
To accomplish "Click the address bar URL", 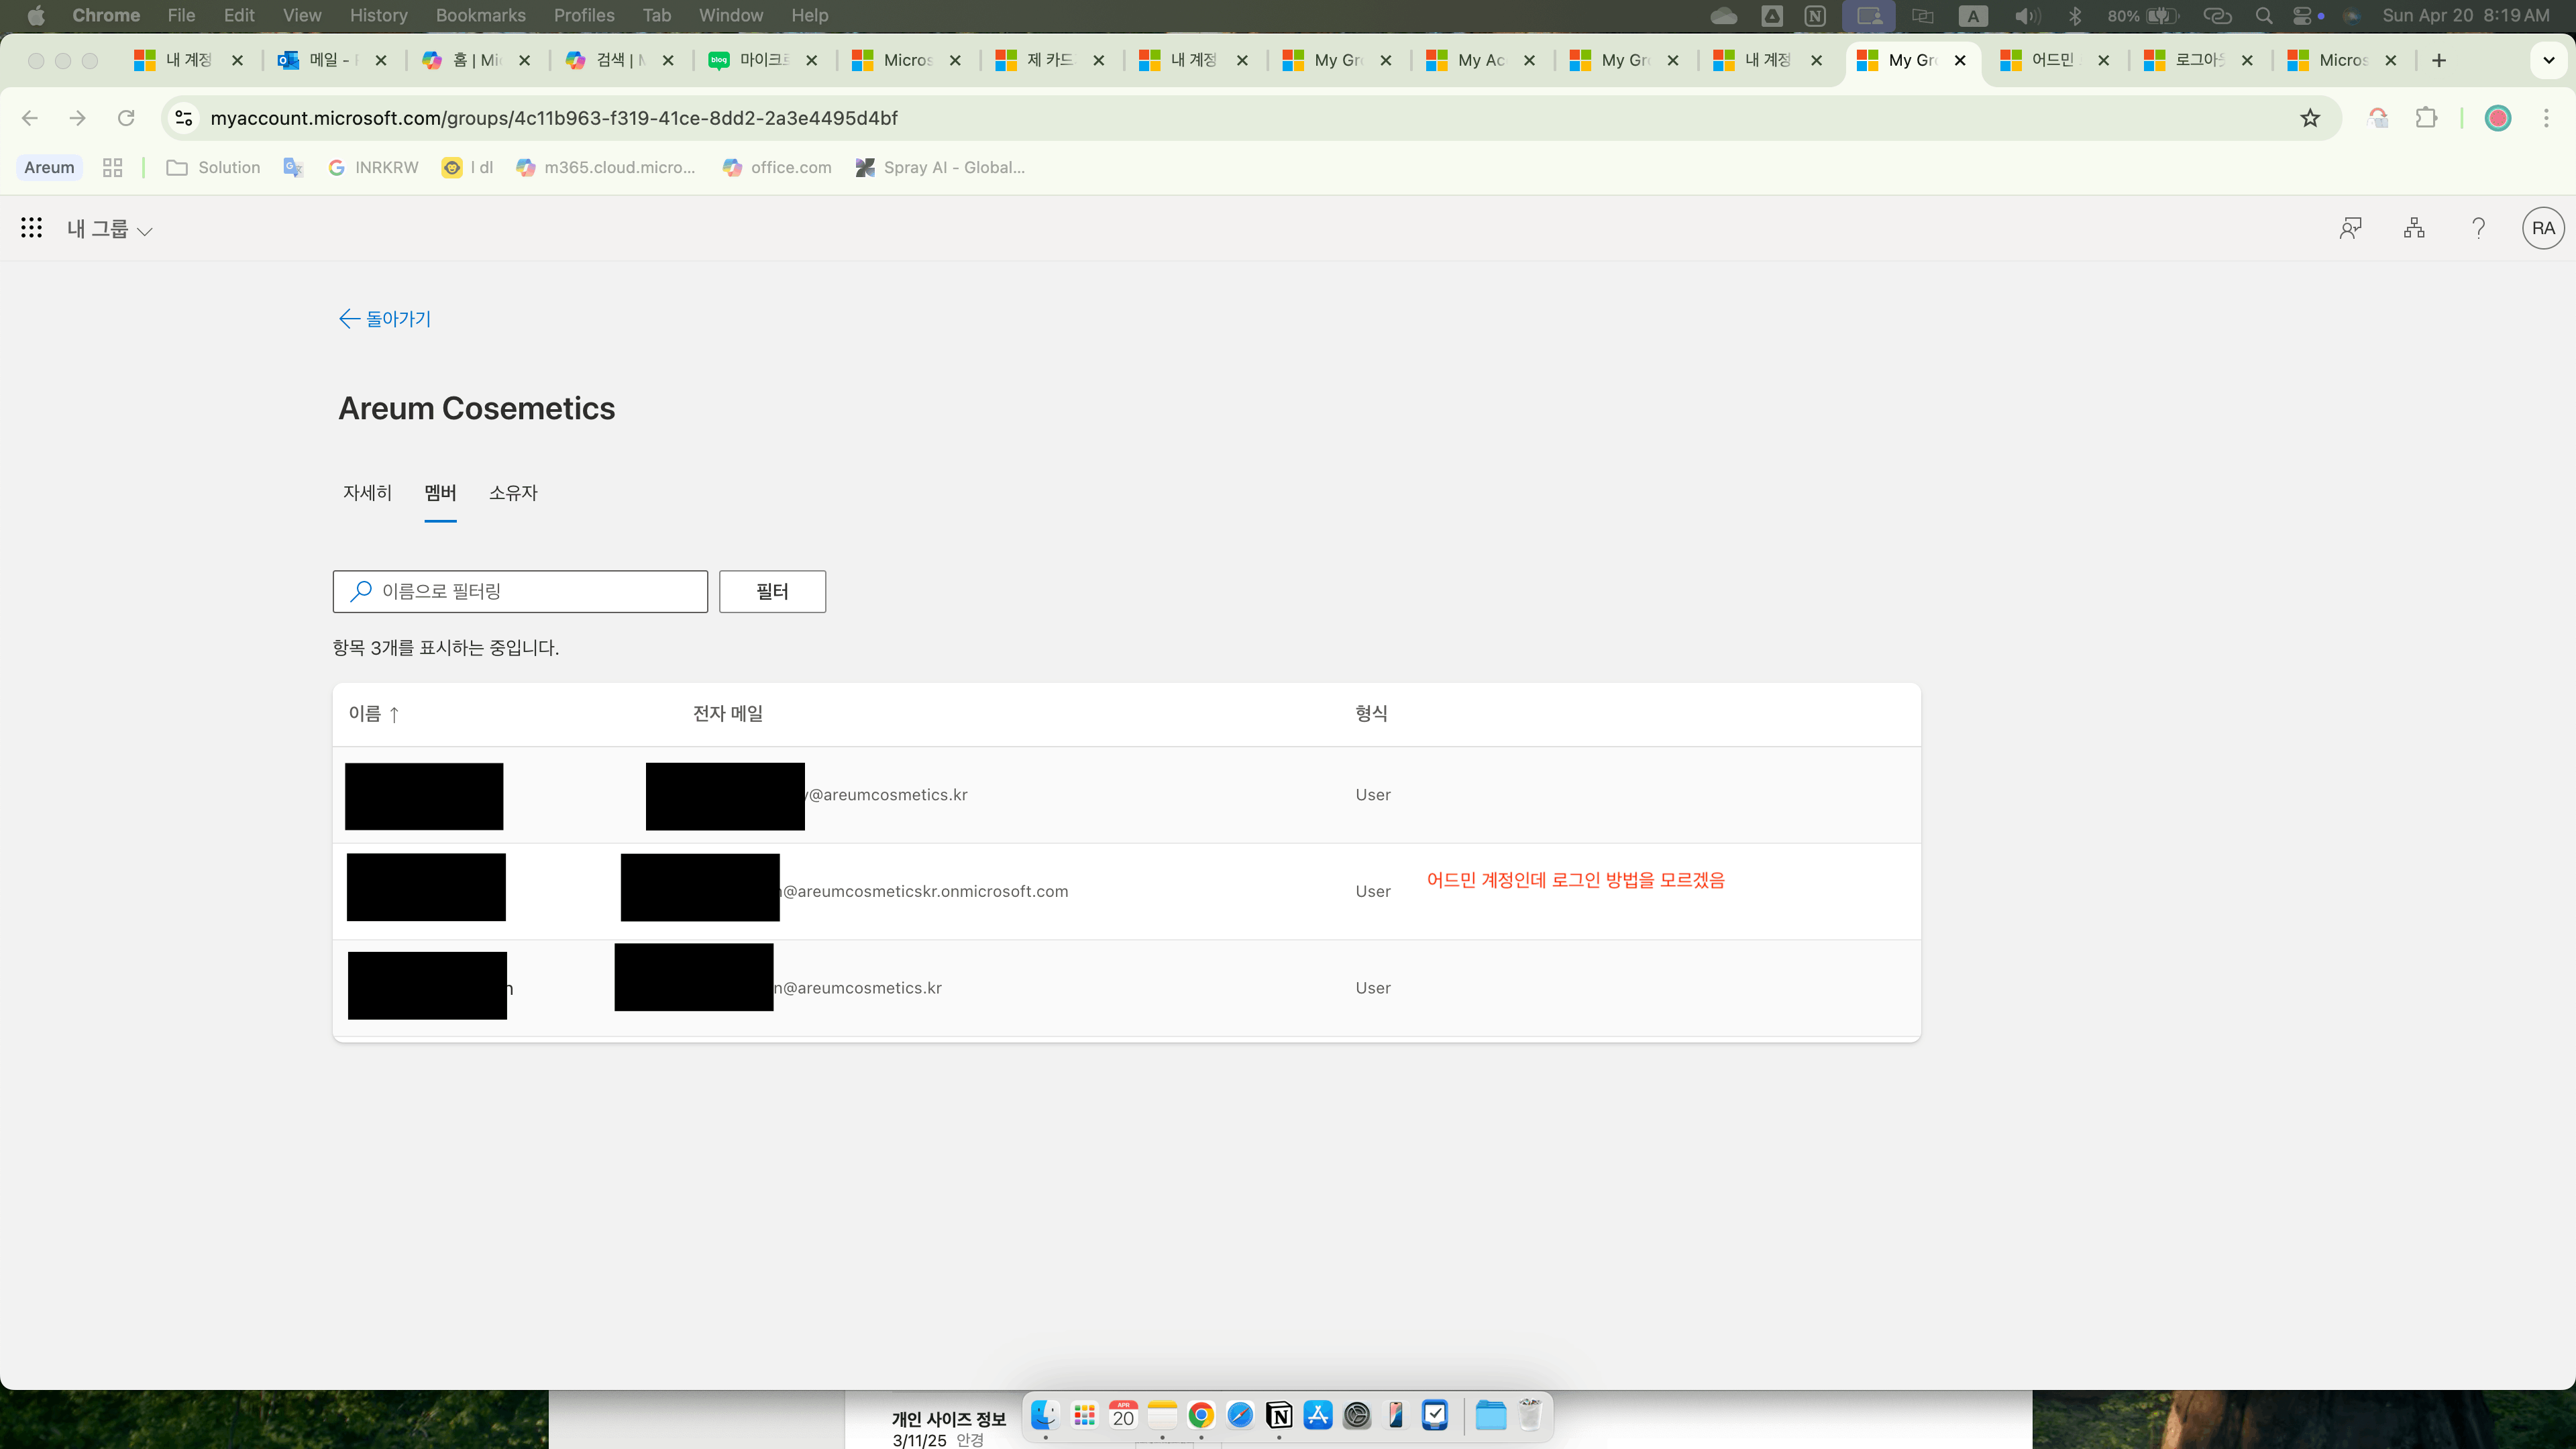I will pos(554,118).
